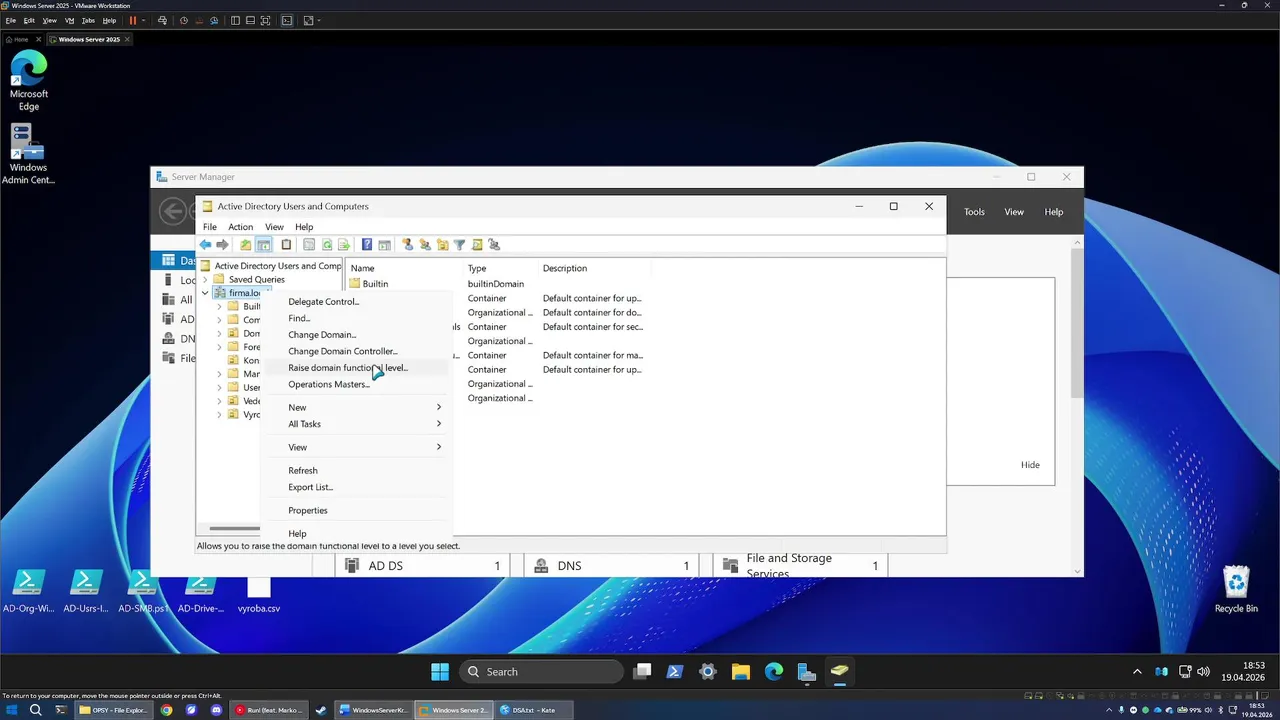Click the VMware manage snapshots icon
Viewport: 1280px width, 720px height.
(212, 20)
